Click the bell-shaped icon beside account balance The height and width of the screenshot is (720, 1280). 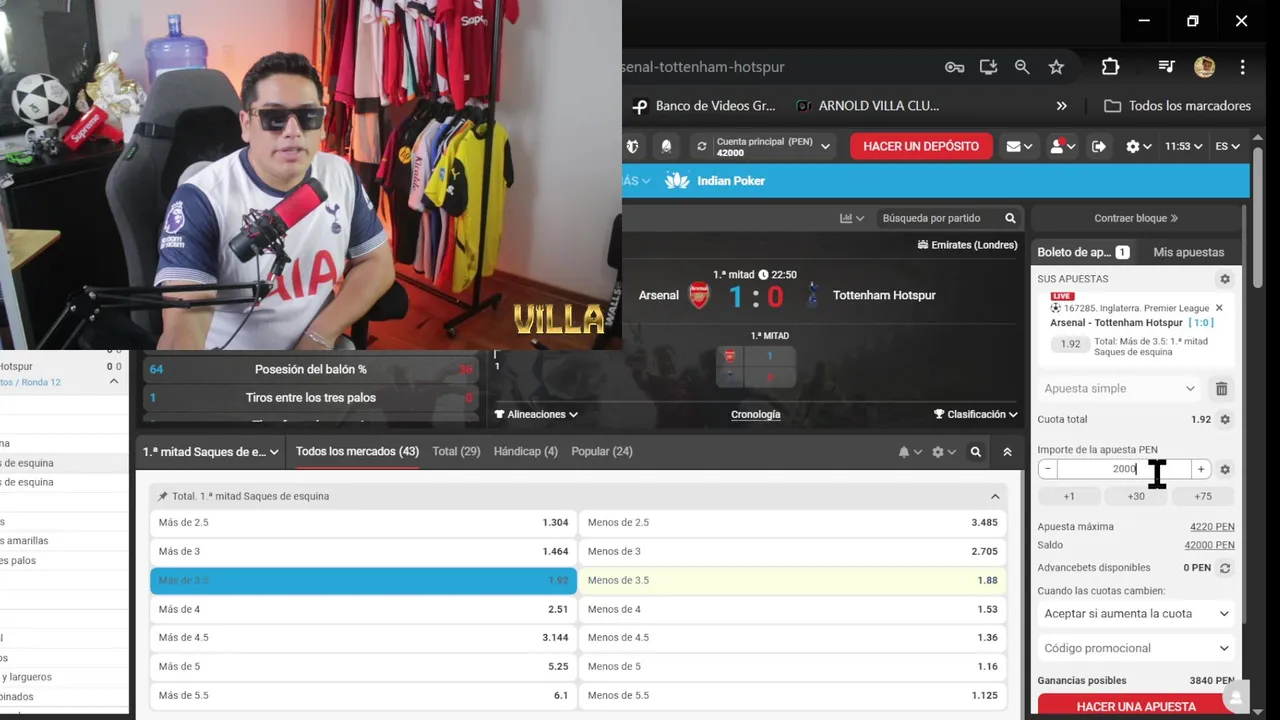[x=666, y=146]
